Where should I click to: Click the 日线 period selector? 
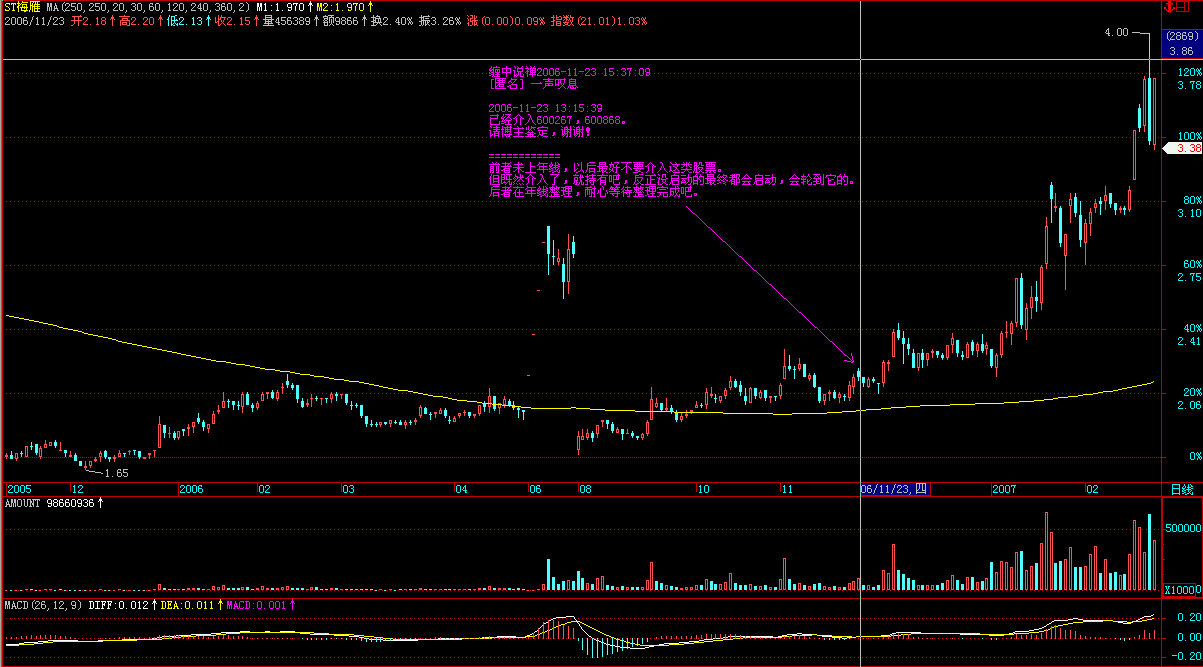click(1181, 489)
